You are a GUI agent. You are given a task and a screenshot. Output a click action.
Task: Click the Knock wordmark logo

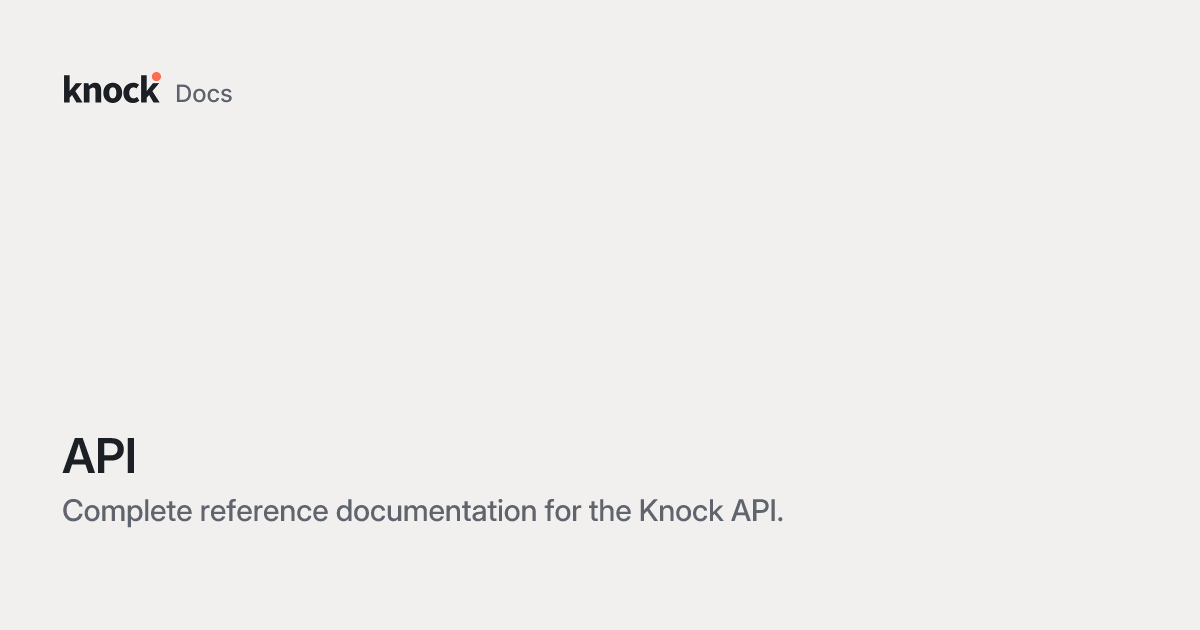coord(112,88)
